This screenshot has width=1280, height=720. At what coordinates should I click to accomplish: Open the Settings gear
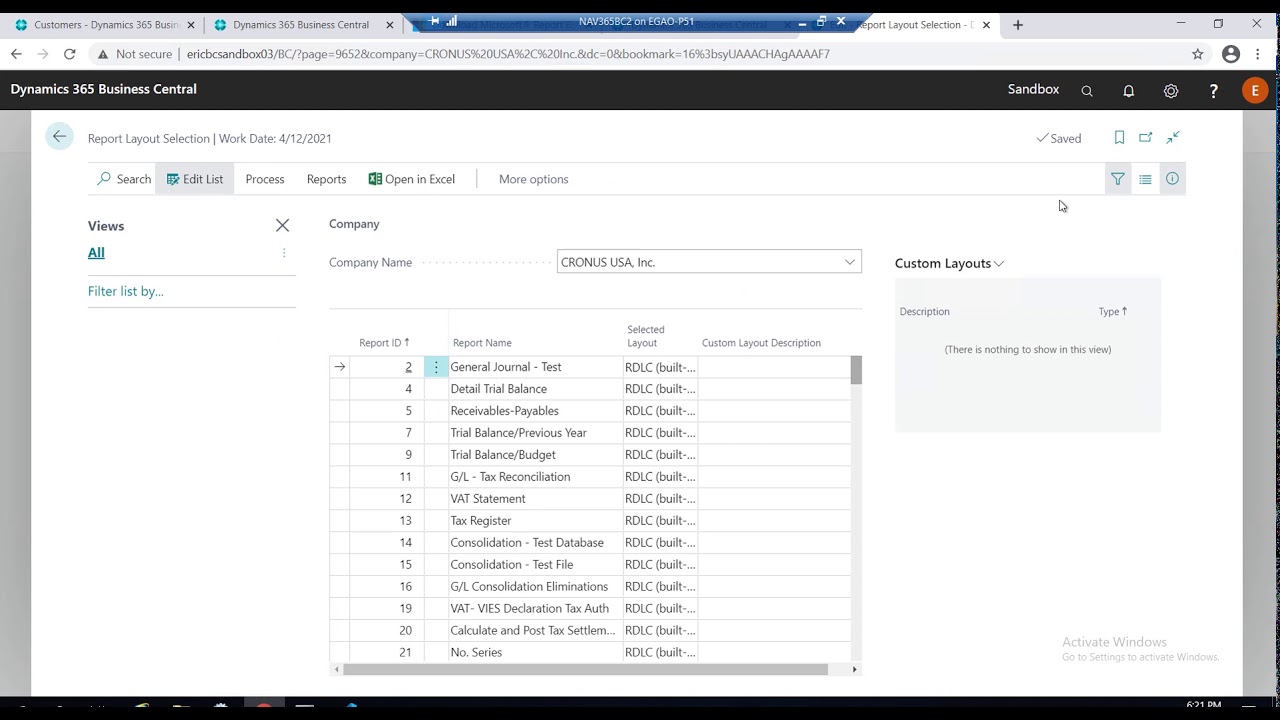(1171, 91)
